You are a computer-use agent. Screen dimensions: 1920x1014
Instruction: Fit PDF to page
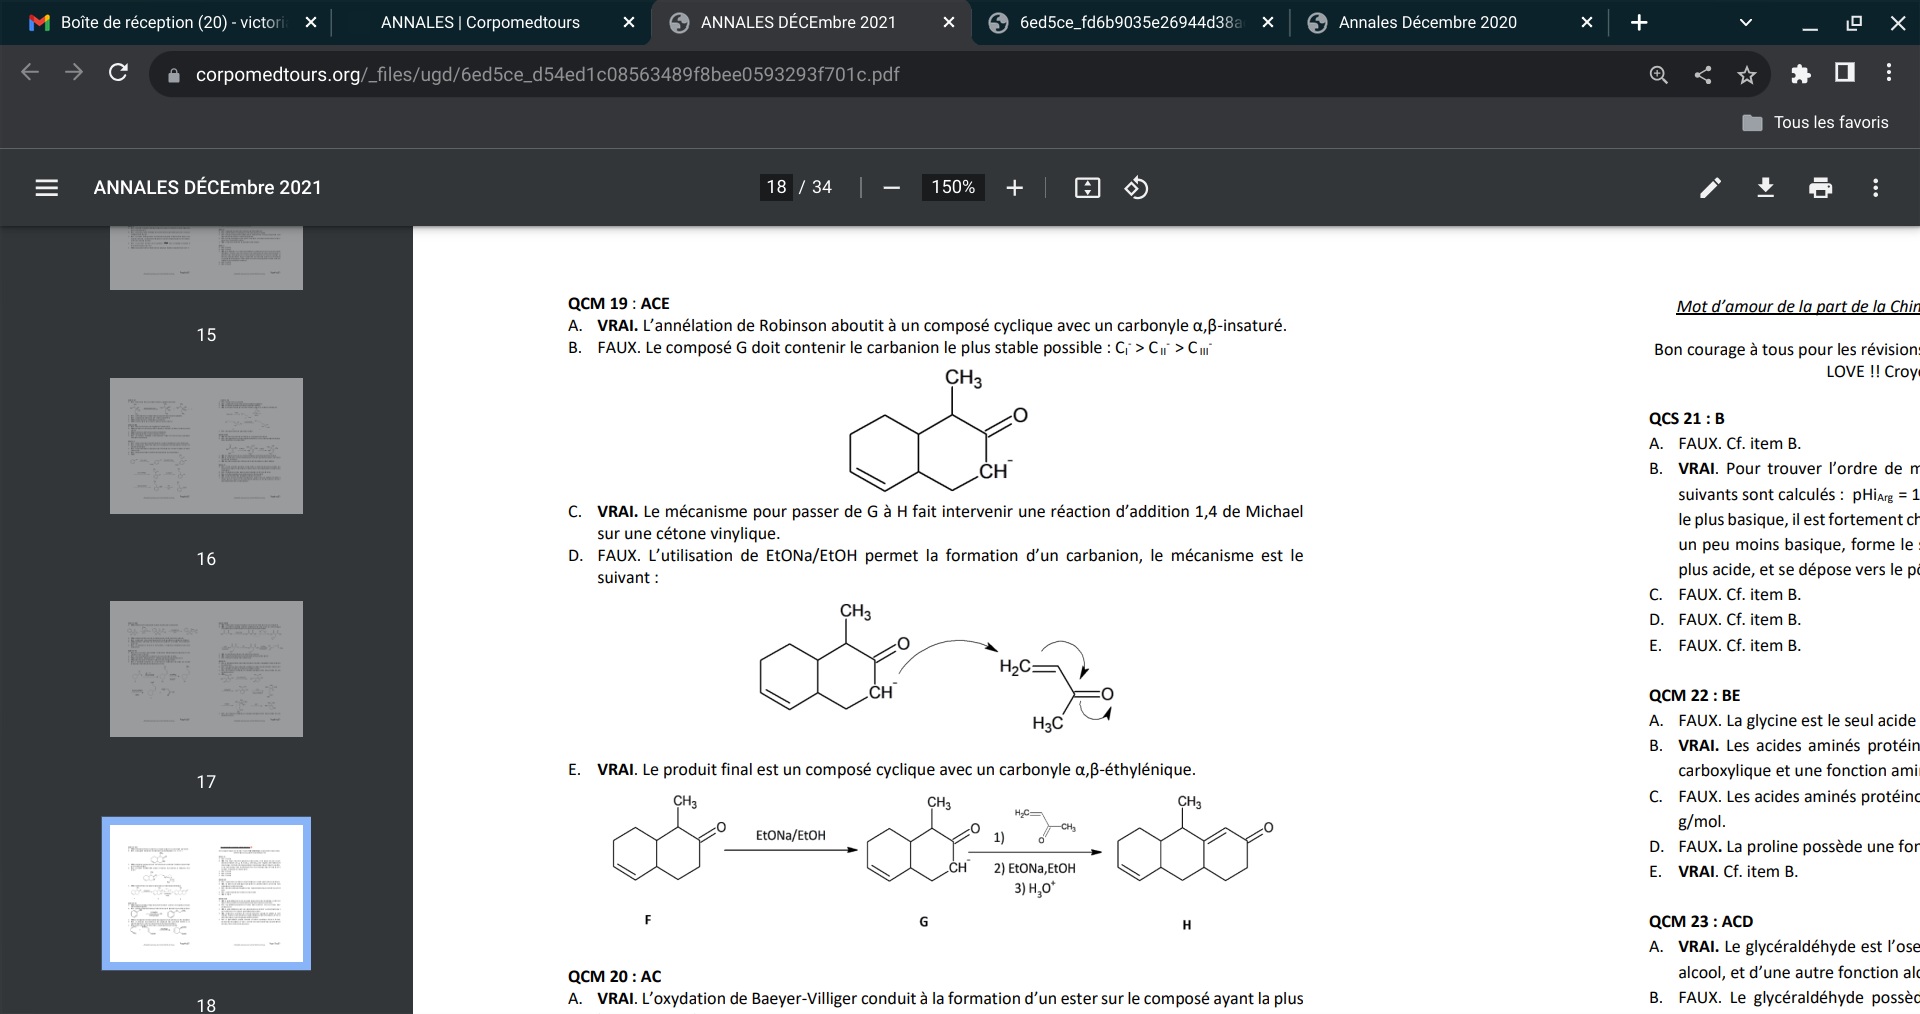coord(1087,188)
